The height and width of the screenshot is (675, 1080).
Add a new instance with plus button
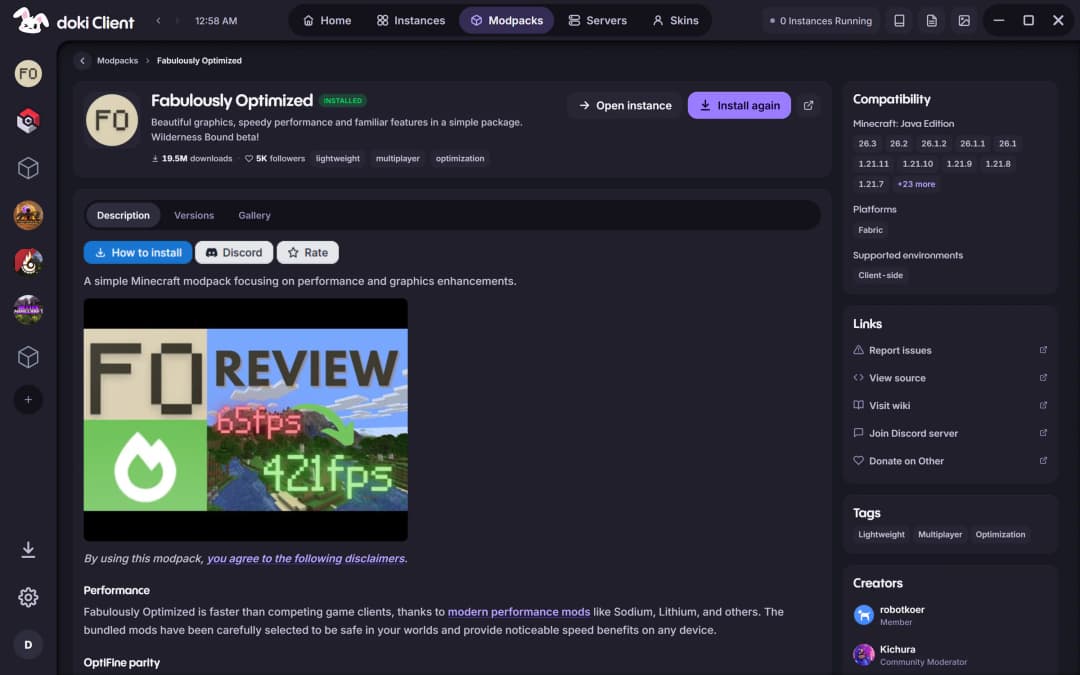coord(28,399)
